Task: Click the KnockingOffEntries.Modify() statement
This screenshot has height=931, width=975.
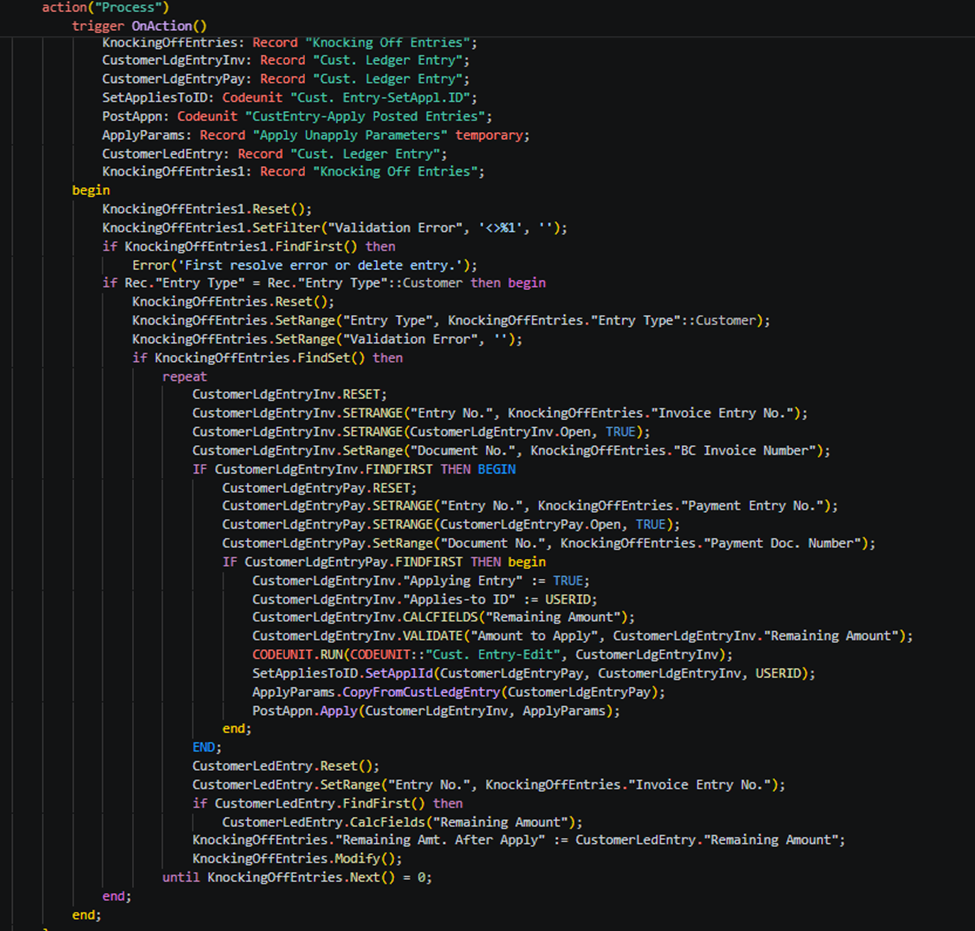Action: (297, 859)
